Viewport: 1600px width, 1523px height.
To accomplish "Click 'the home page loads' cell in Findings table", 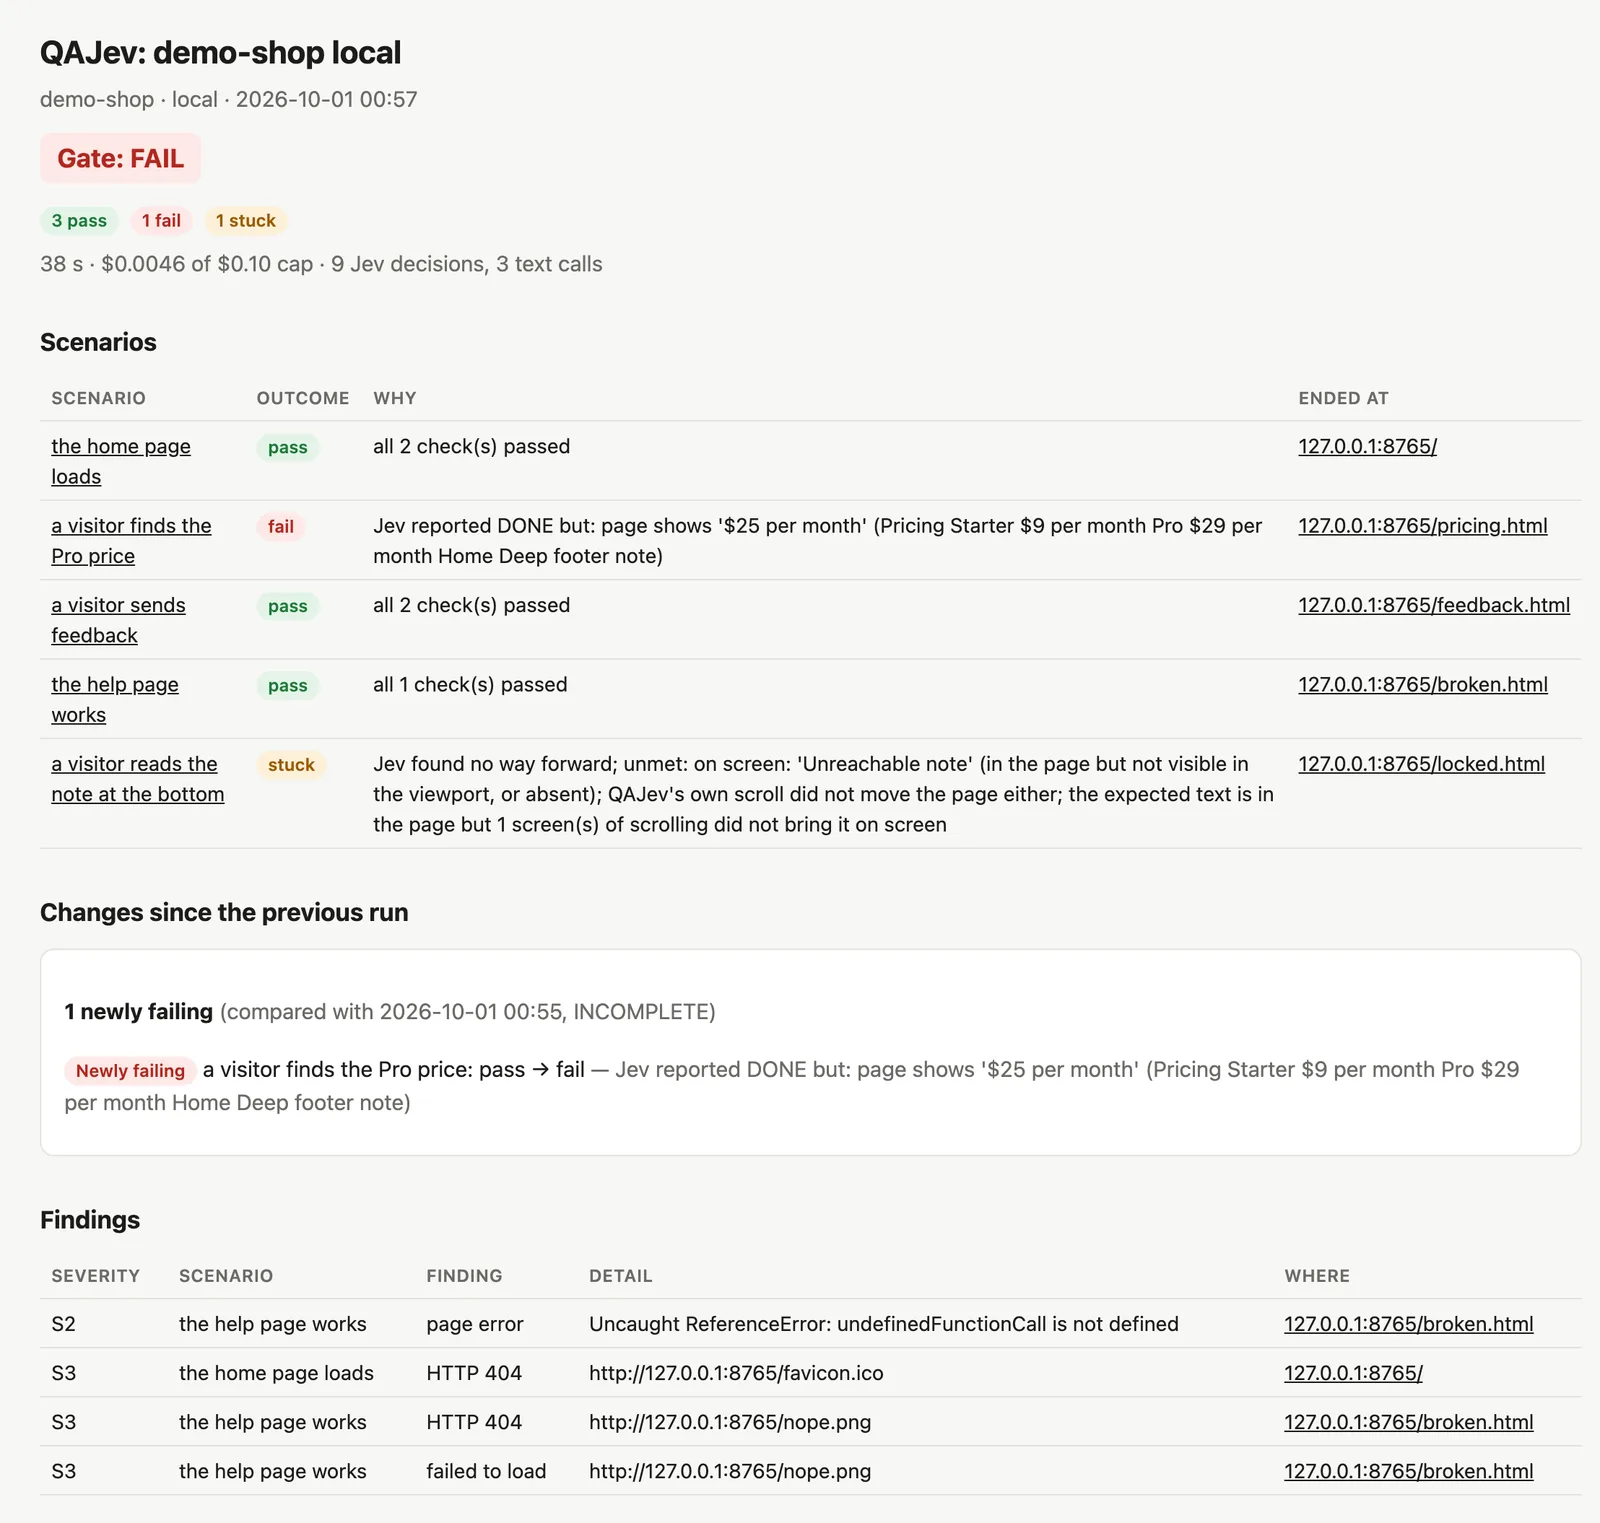I will point(276,1373).
